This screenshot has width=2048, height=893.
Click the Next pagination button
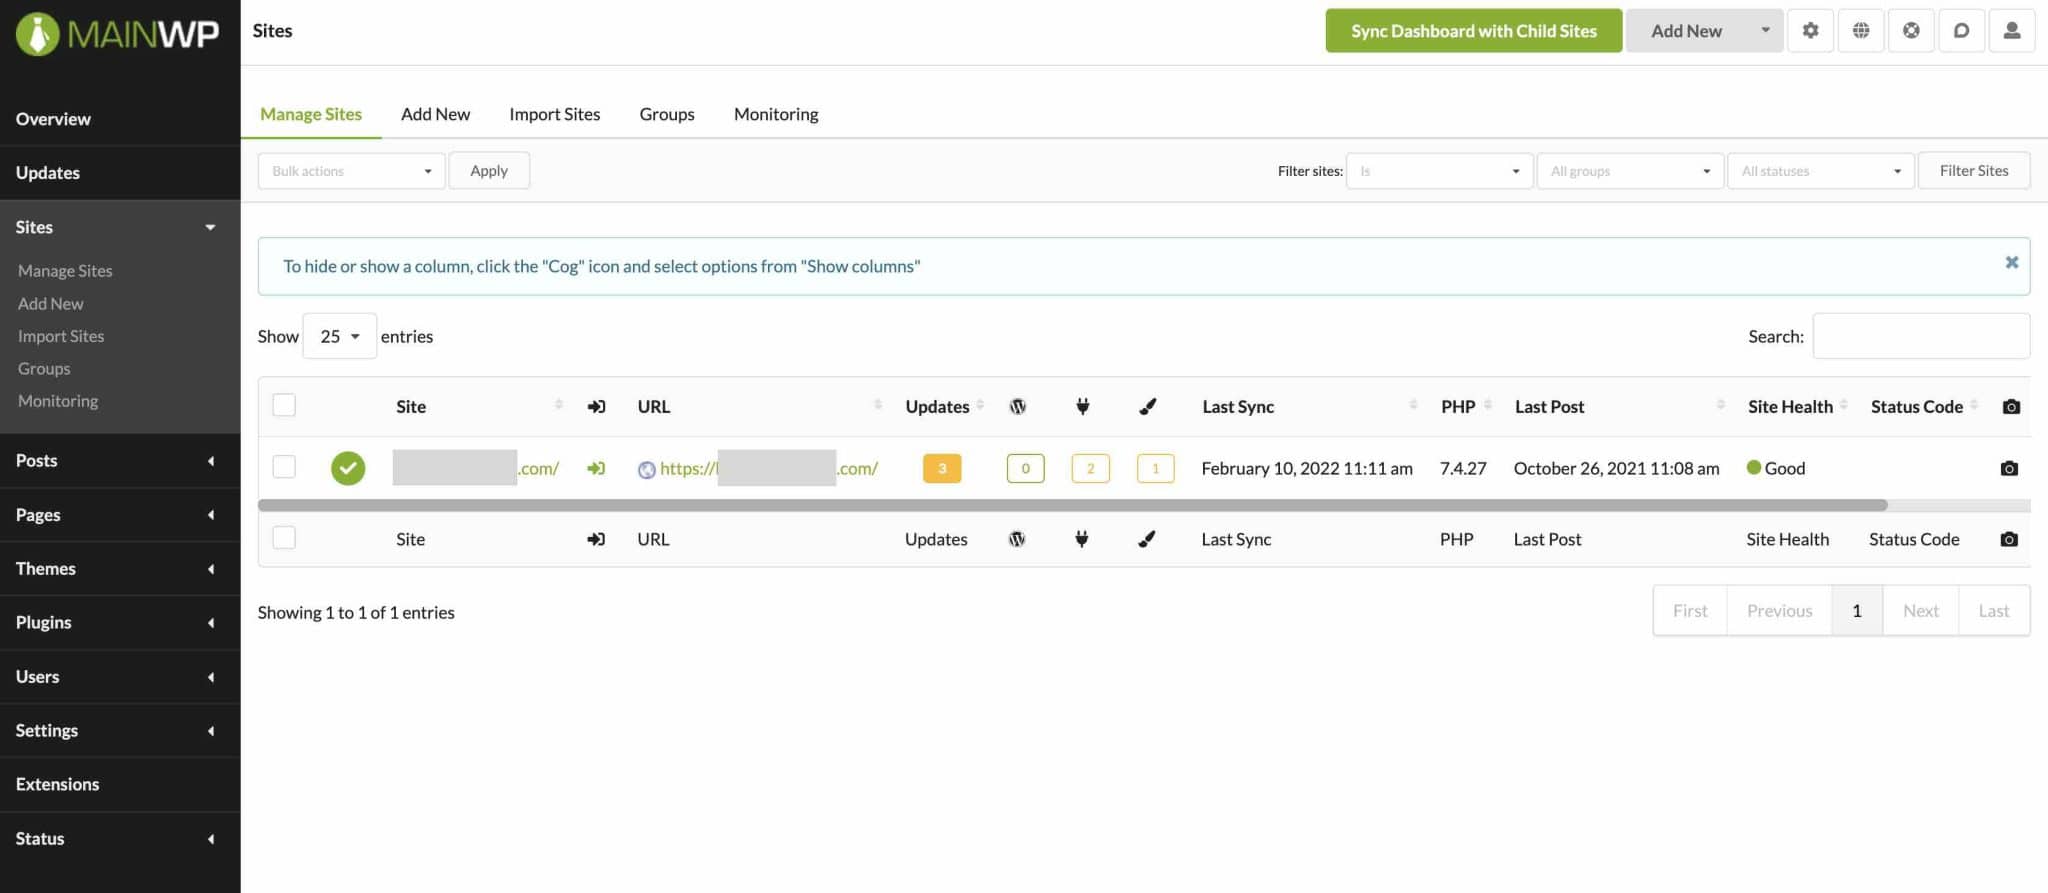click(x=1920, y=610)
